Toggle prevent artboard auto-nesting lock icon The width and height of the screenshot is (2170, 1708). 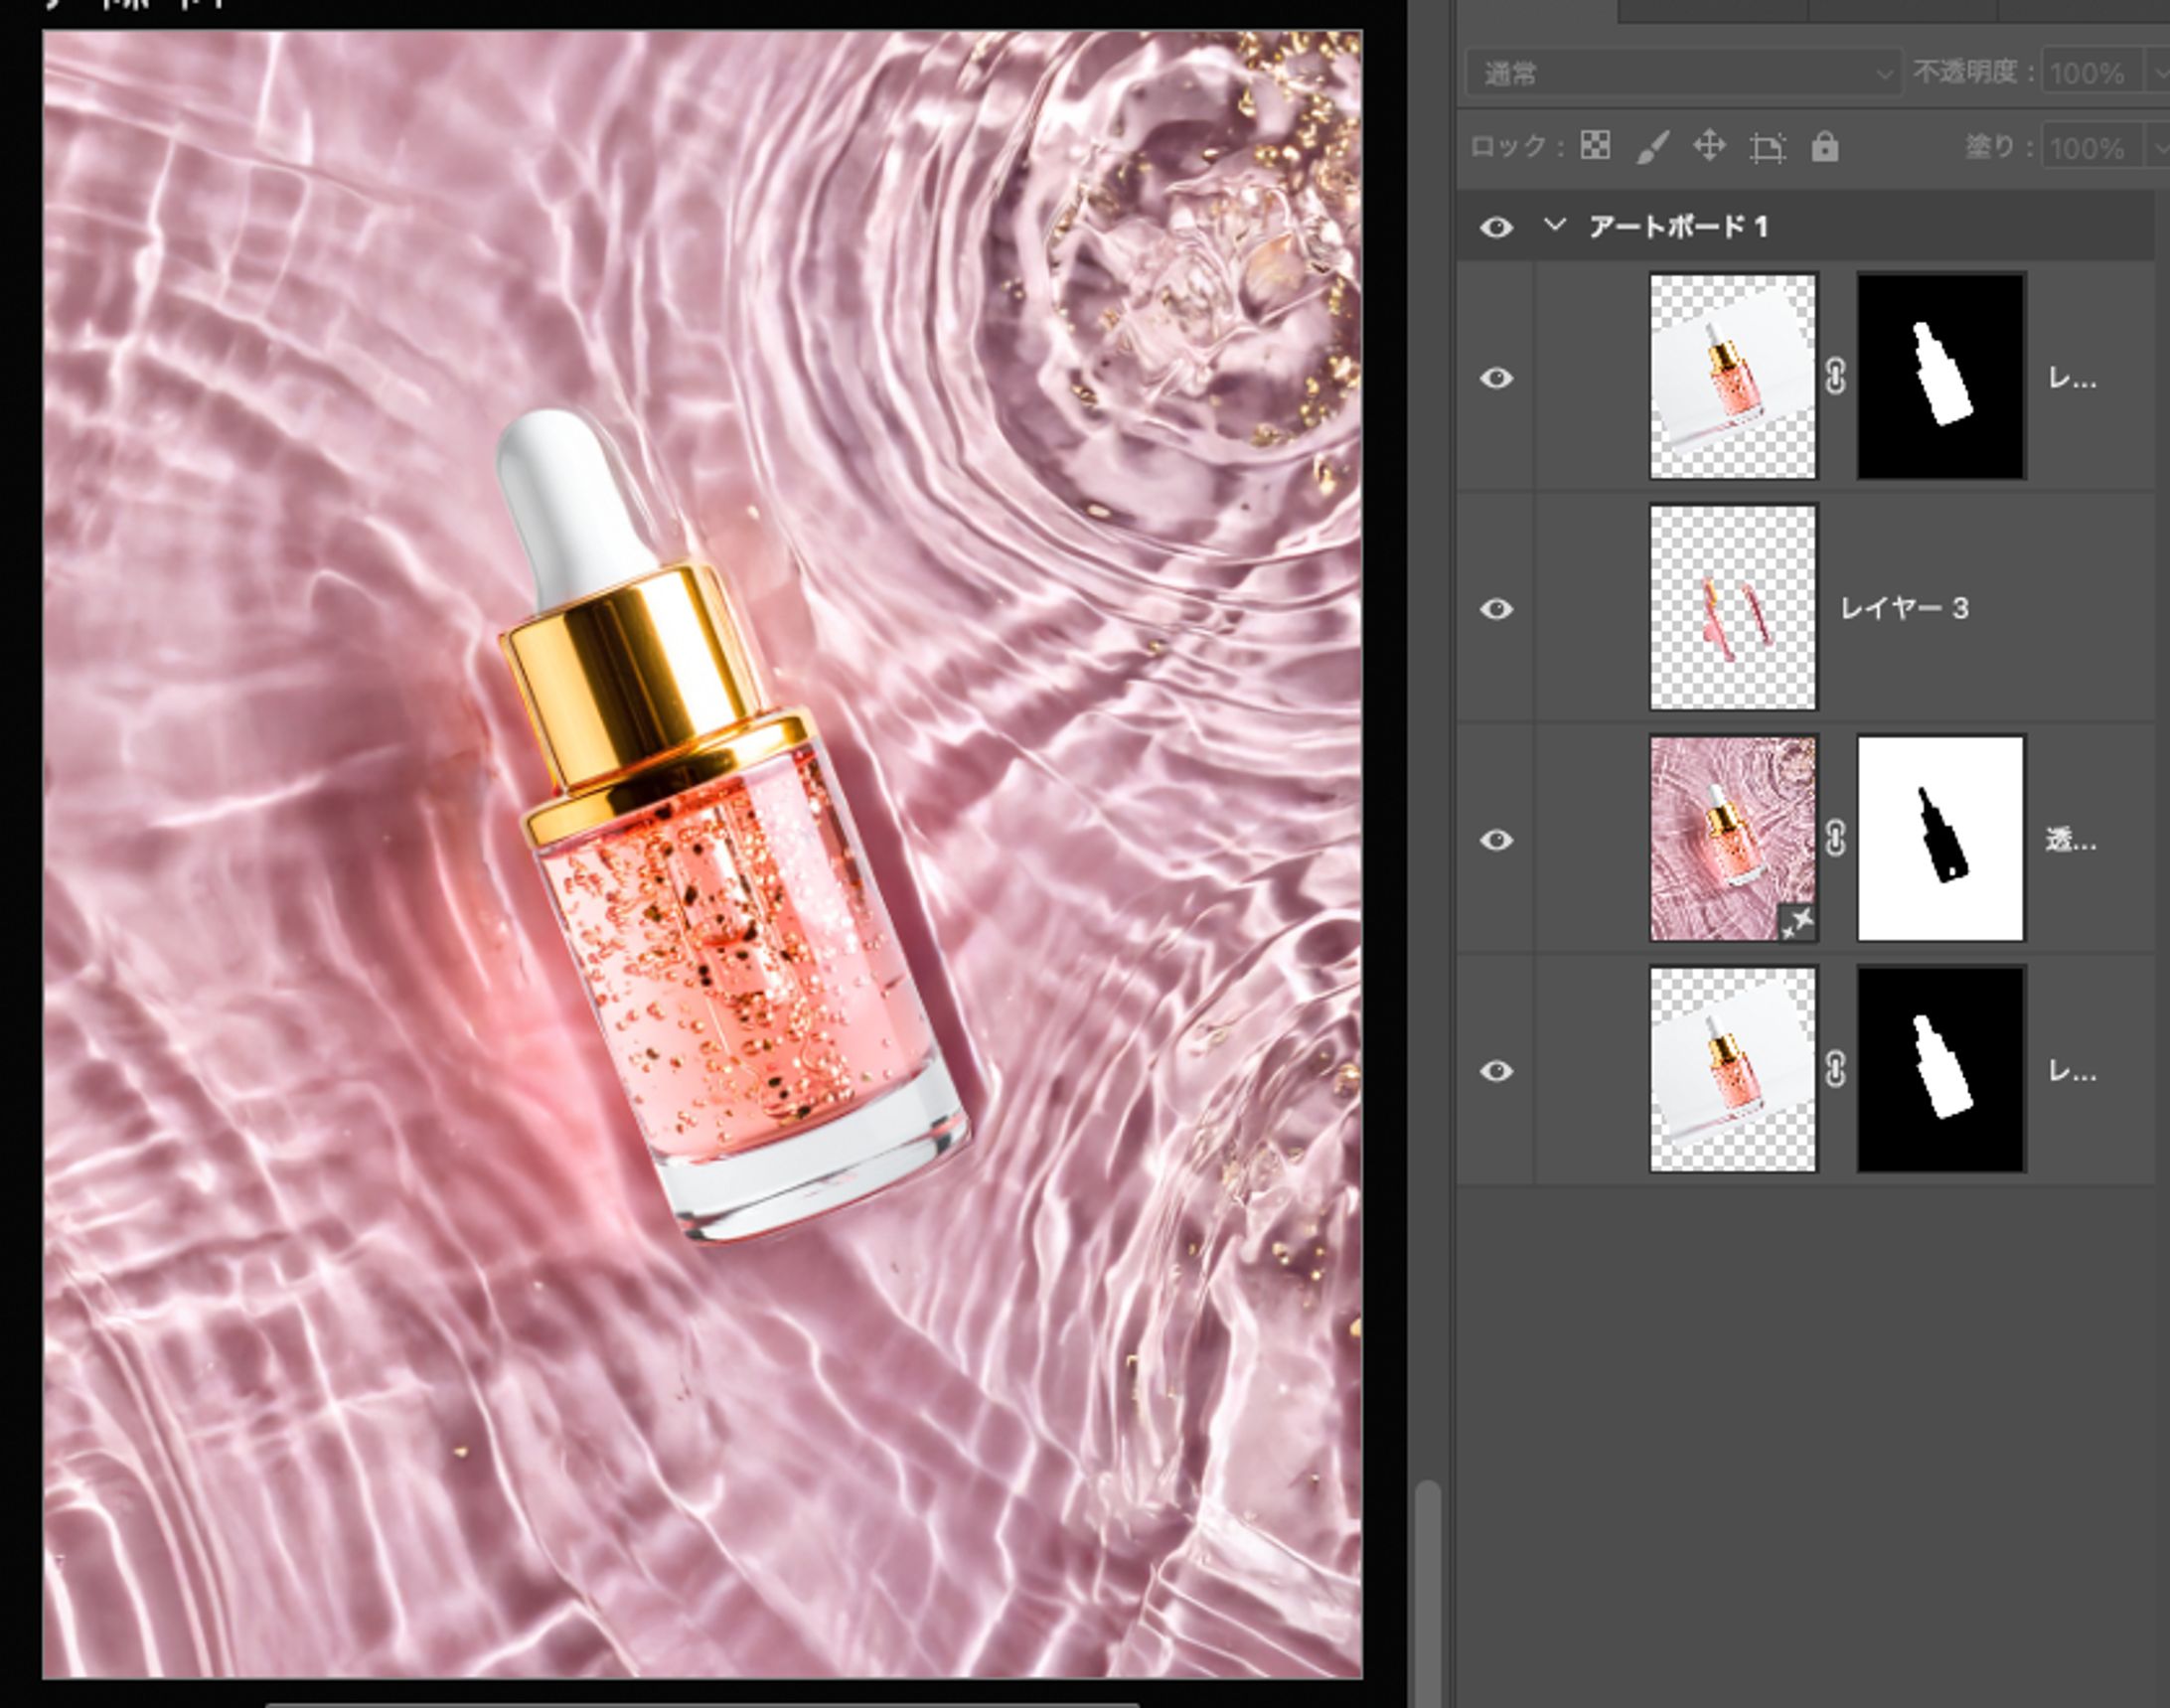(x=1767, y=148)
